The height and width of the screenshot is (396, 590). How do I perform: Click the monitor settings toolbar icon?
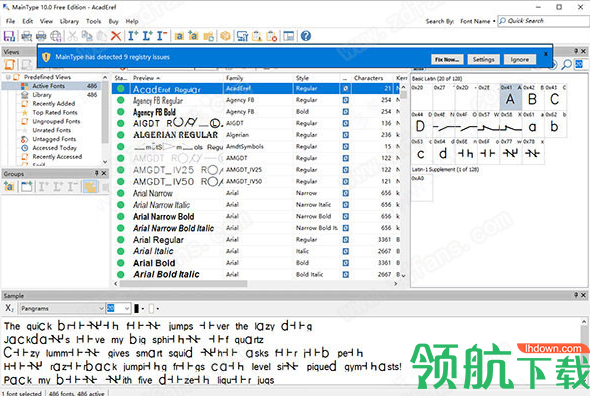coord(242,36)
